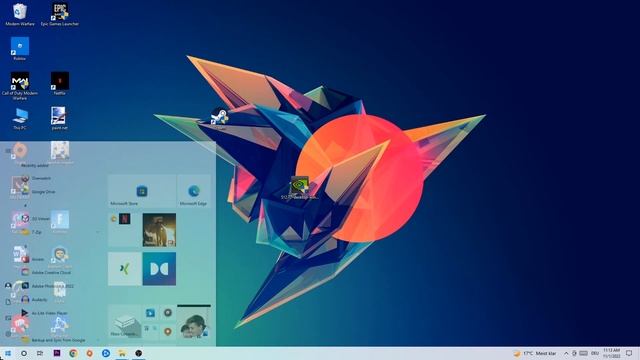Viewport: 640px width, 360px height.
Task: Open the Microsoft Store tile
Action: tap(142, 191)
